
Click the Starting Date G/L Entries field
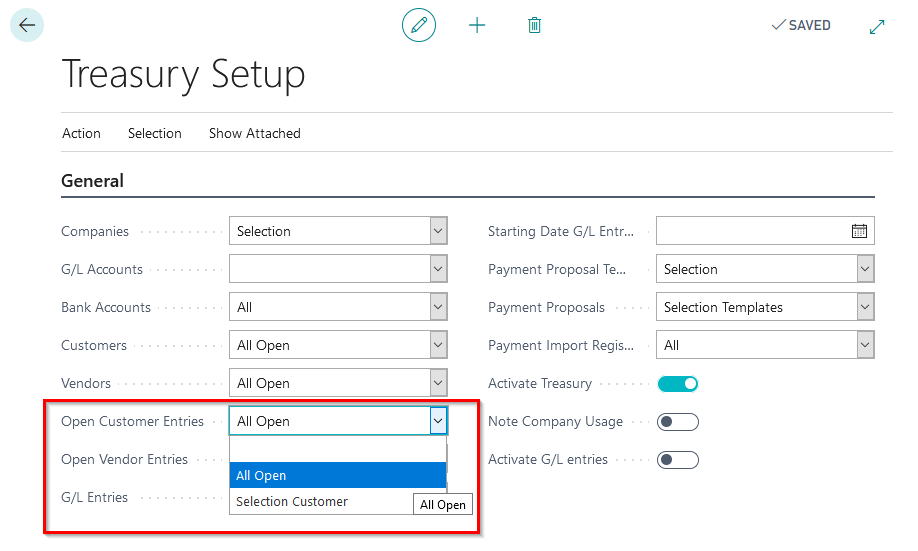[x=752, y=231]
